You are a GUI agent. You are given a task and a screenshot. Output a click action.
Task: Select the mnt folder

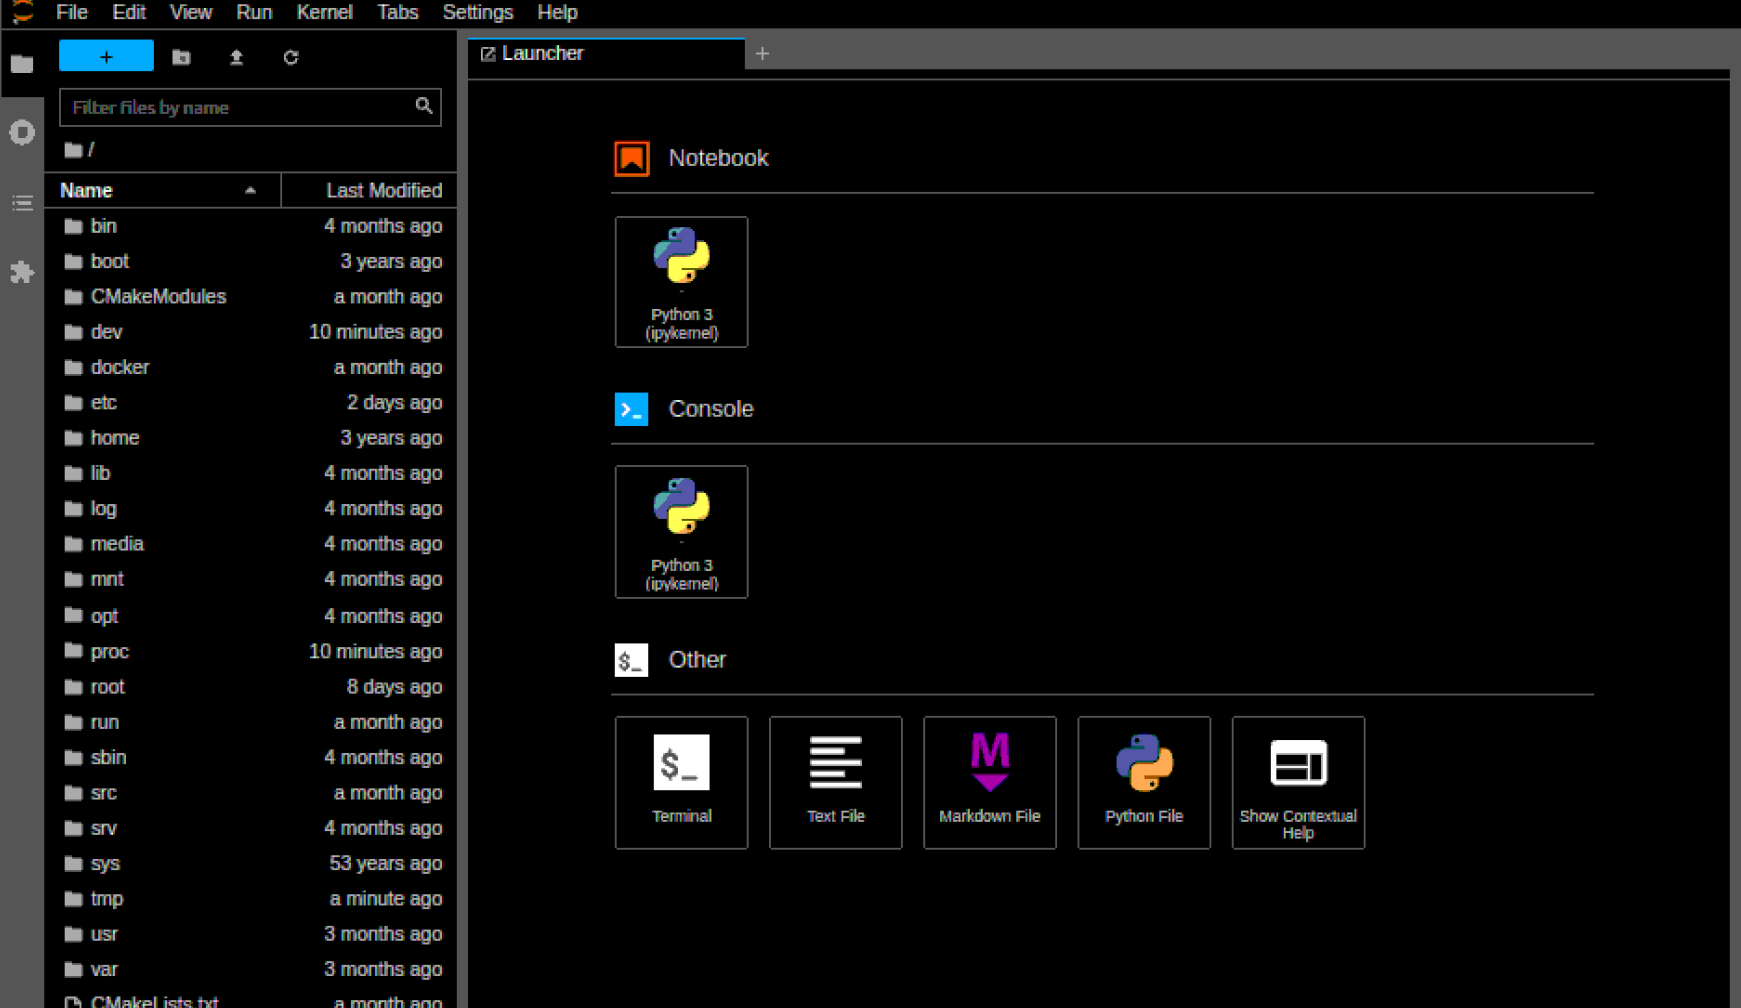[251, 579]
